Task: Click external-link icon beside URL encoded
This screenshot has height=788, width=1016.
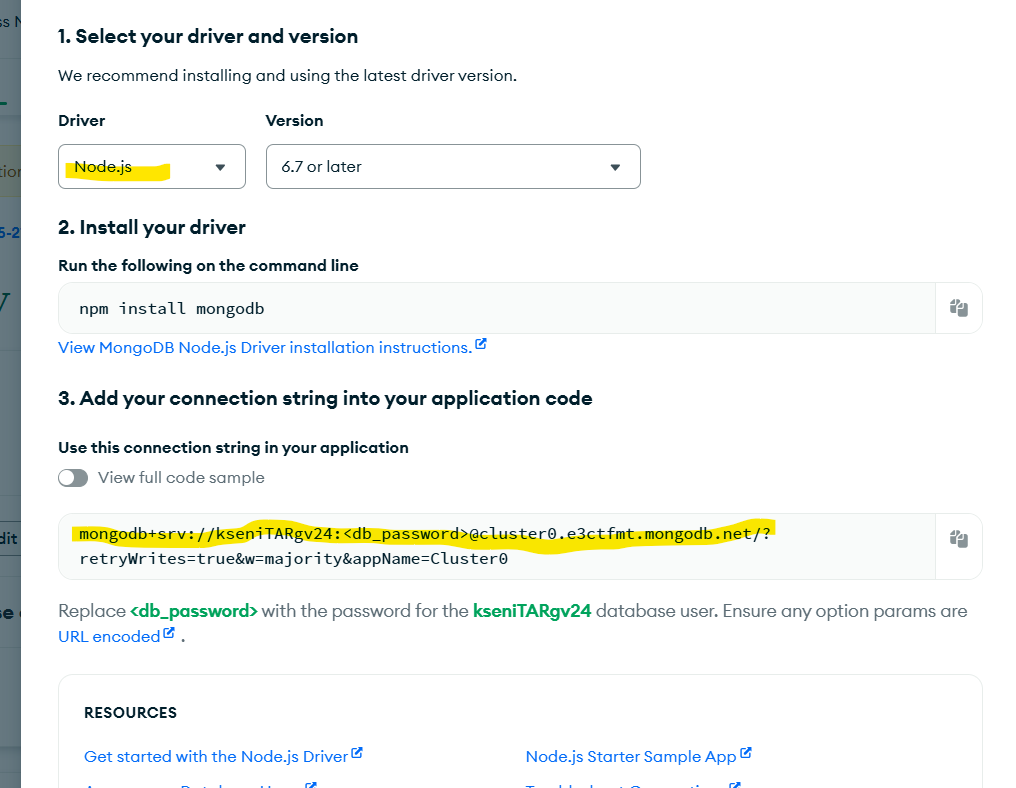Action: [x=169, y=633]
